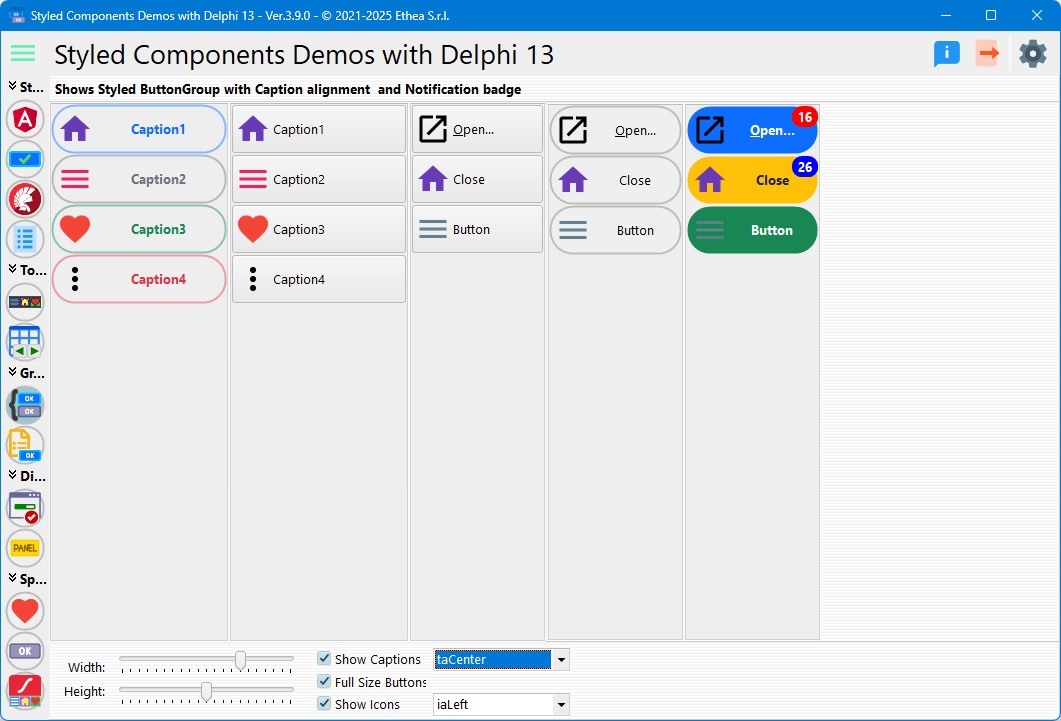Open the grid with green arrows icon
1061x721 pixels.
click(25, 342)
